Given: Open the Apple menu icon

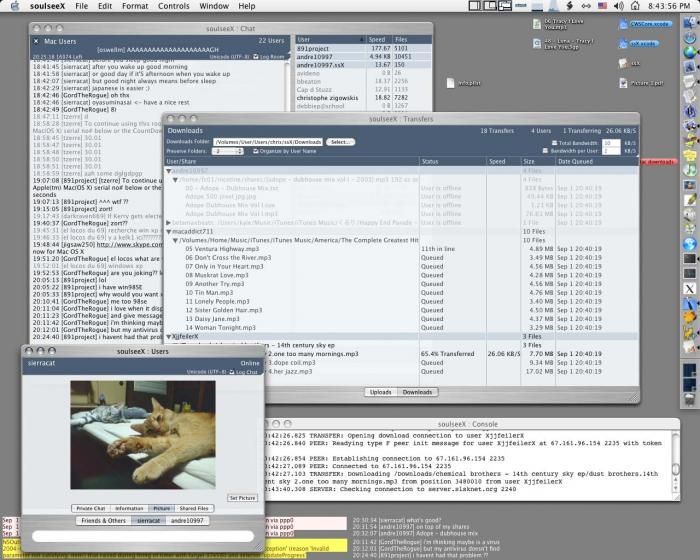Looking at the screenshot, I should (15, 6).
